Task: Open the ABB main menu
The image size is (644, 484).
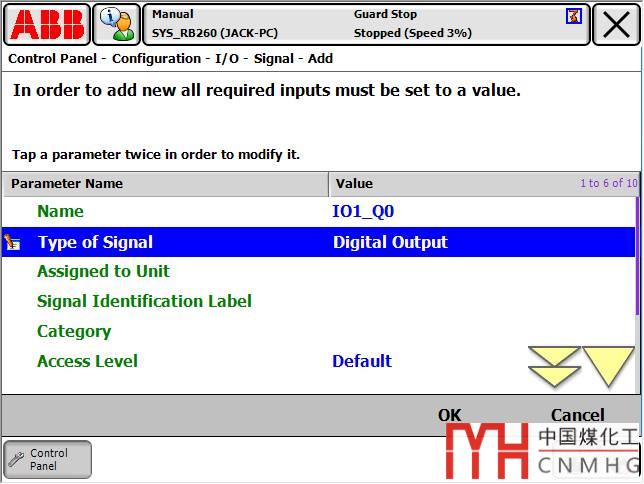Action: tap(46, 25)
